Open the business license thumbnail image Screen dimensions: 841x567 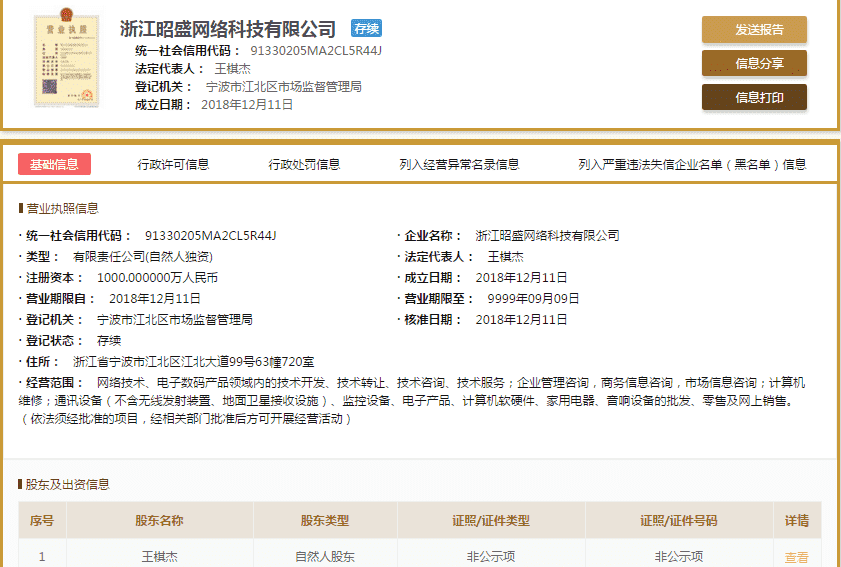(67, 58)
